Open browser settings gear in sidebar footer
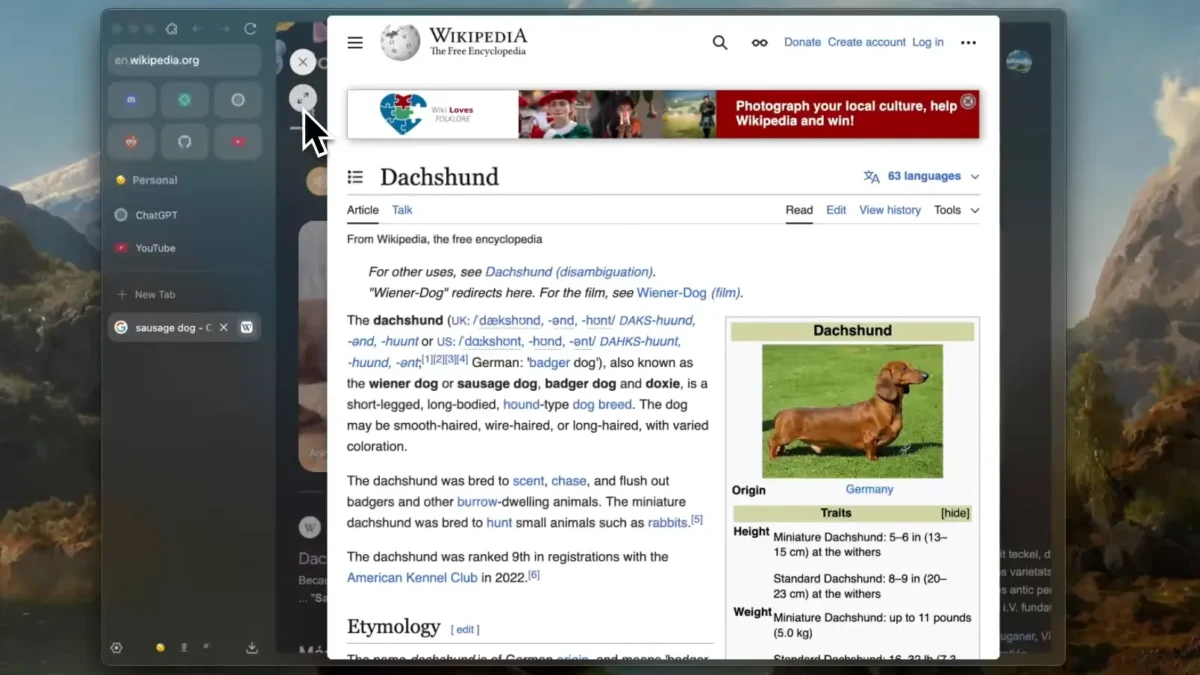 click(x=117, y=648)
